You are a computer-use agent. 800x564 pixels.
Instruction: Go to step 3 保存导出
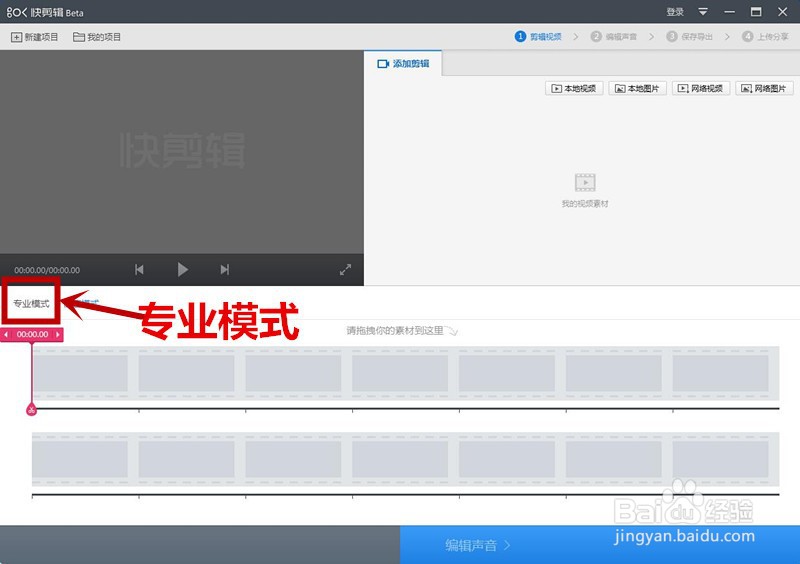[689, 37]
